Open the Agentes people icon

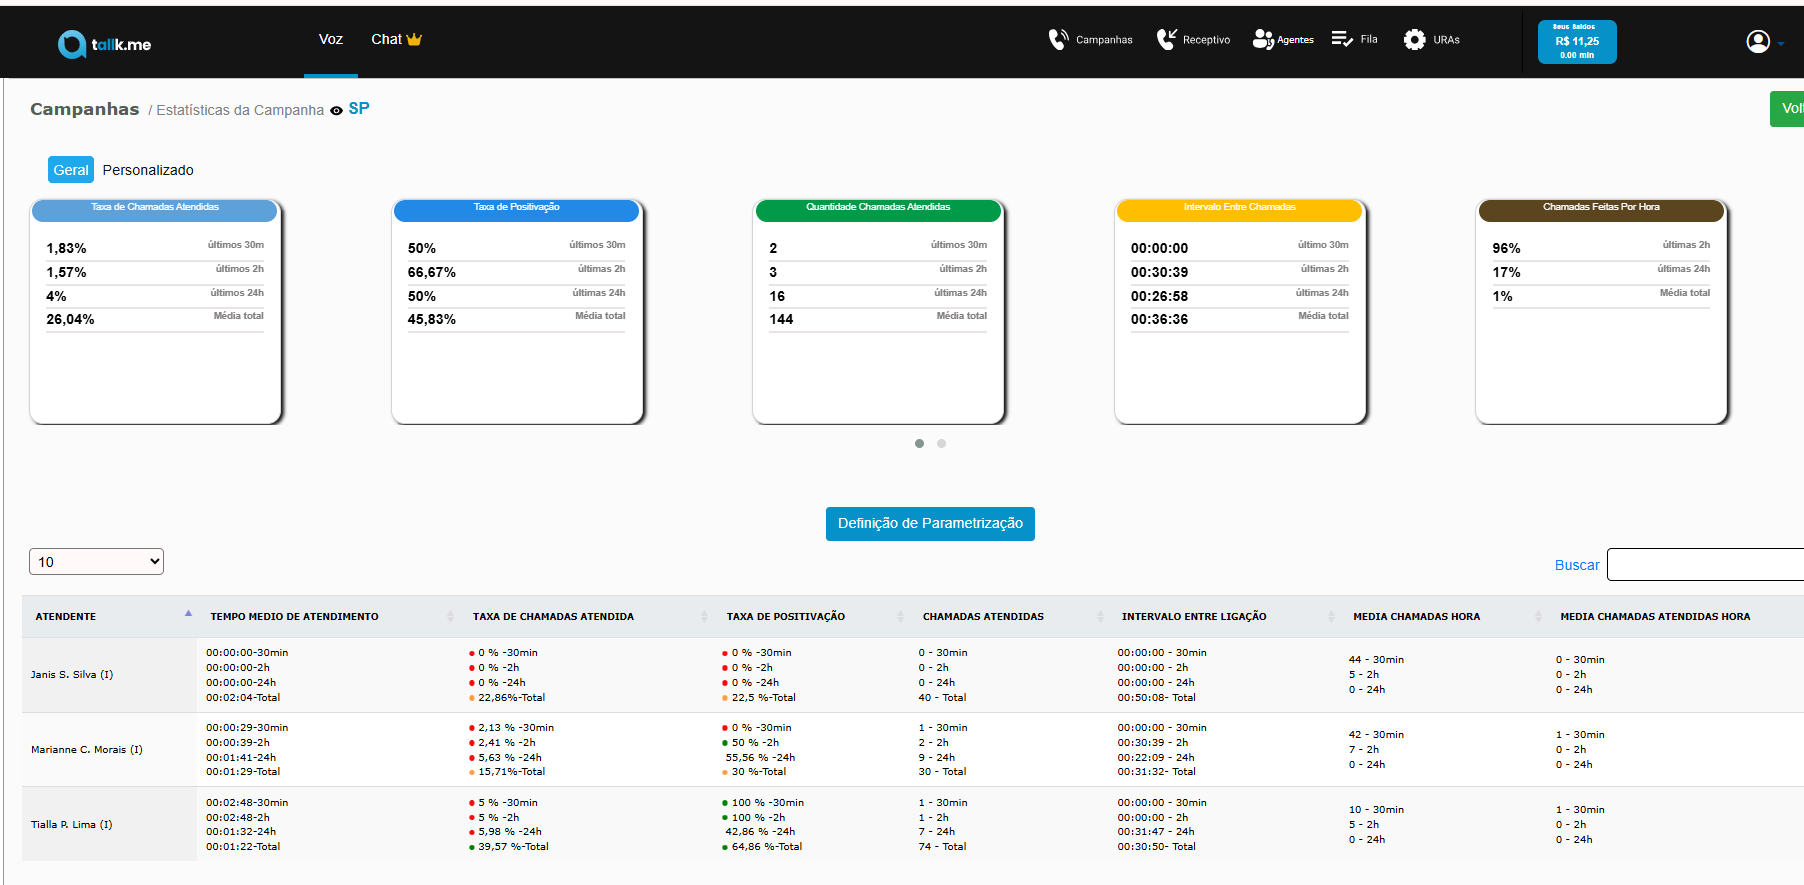point(1263,40)
